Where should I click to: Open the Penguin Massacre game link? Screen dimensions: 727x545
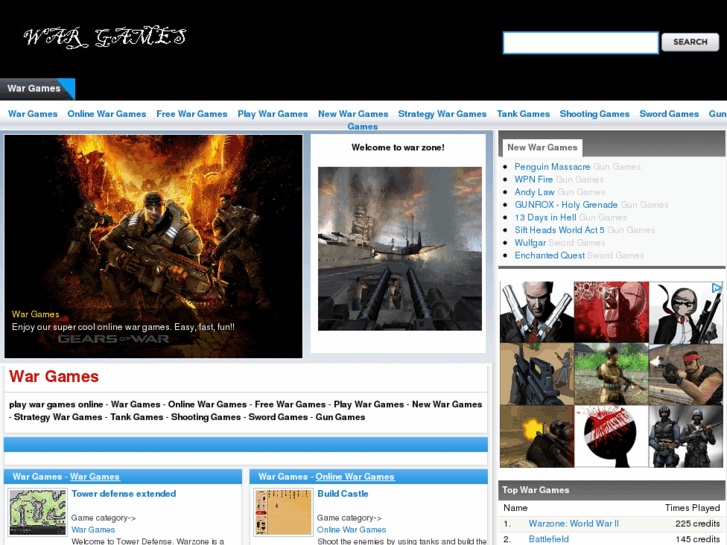tap(552, 167)
